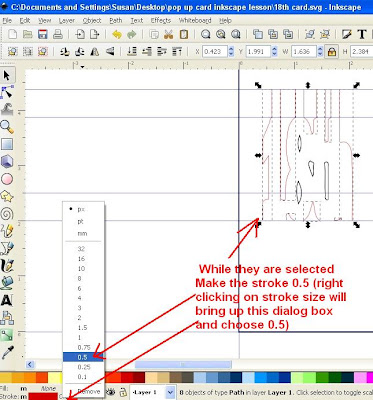Select the px unit radio option
Viewport: 373px width, 400px height.
point(81,209)
